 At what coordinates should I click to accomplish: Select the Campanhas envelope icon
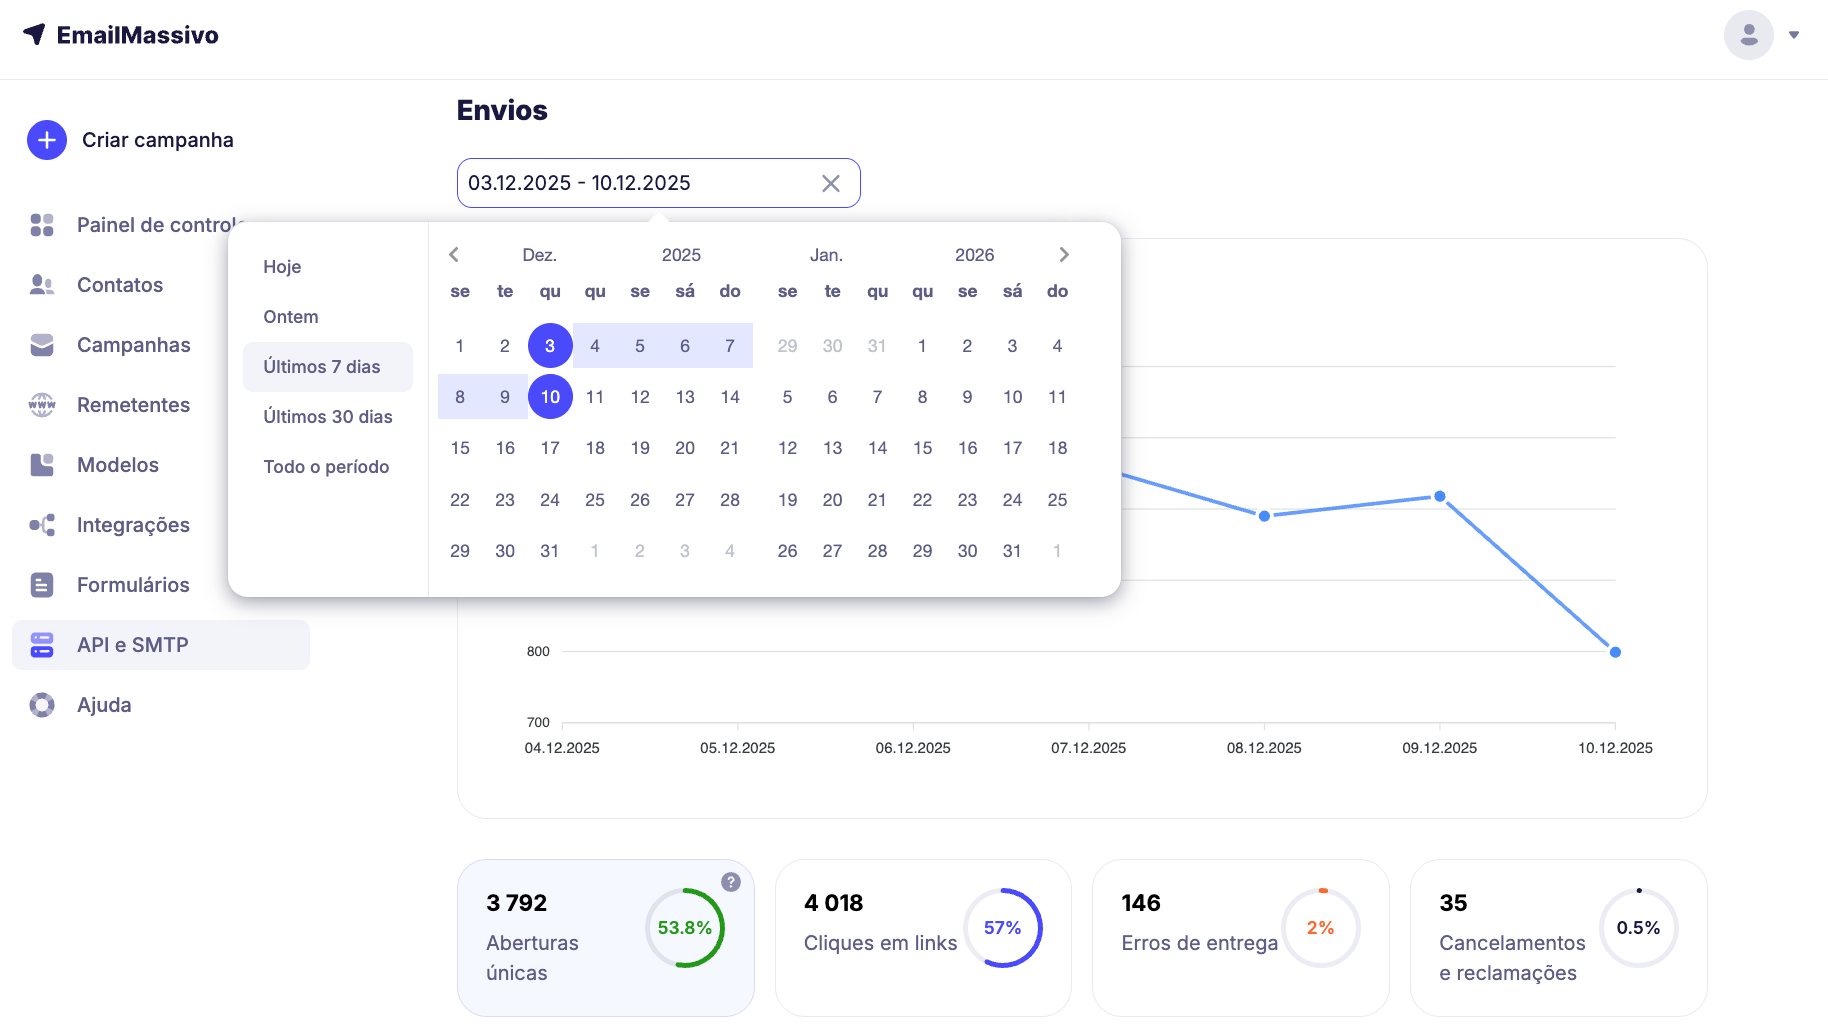click(42, 345)
